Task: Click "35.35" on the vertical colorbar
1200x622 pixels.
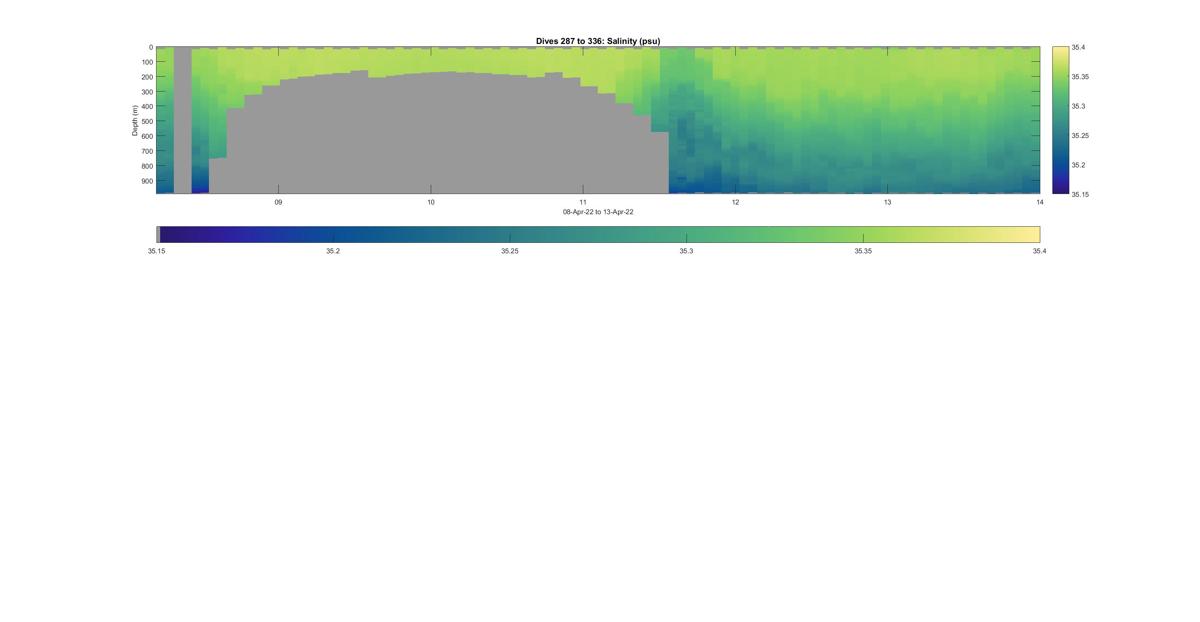Action: click(1080, 76)
